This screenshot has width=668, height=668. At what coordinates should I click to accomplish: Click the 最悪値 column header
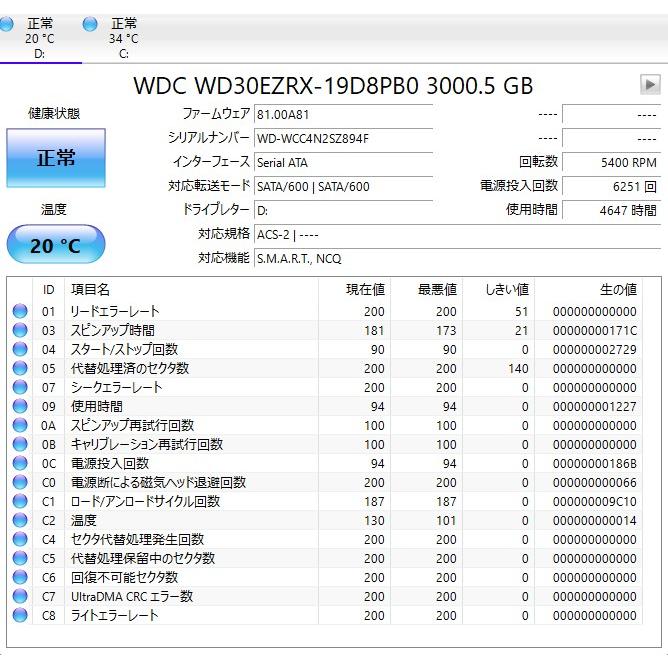point(426,290)
